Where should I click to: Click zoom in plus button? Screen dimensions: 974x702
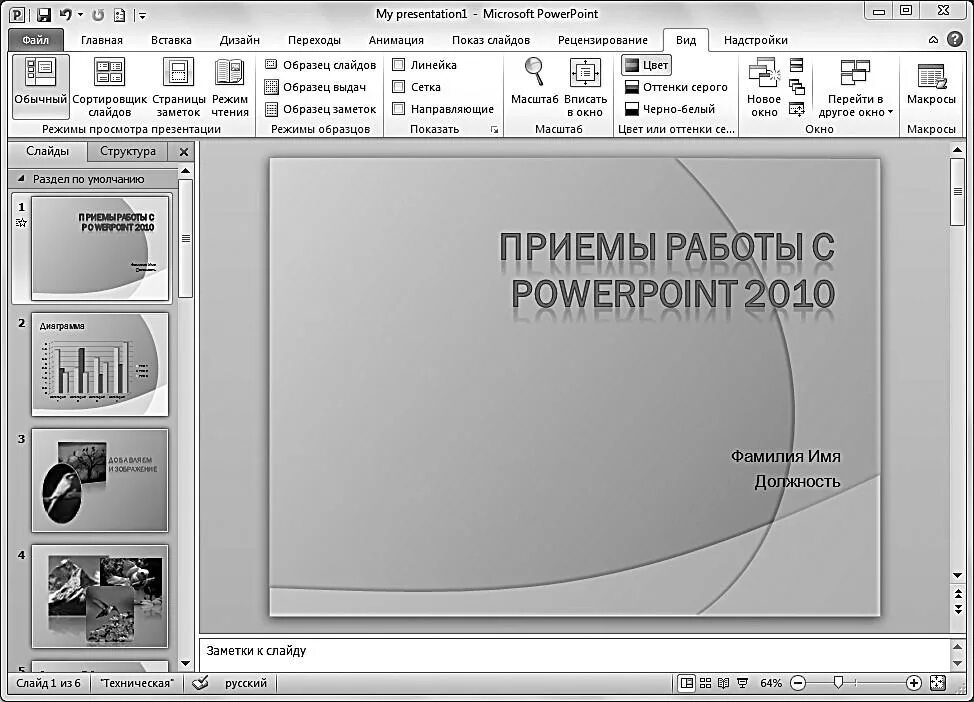pyautogui.click(x=913, y=683)
